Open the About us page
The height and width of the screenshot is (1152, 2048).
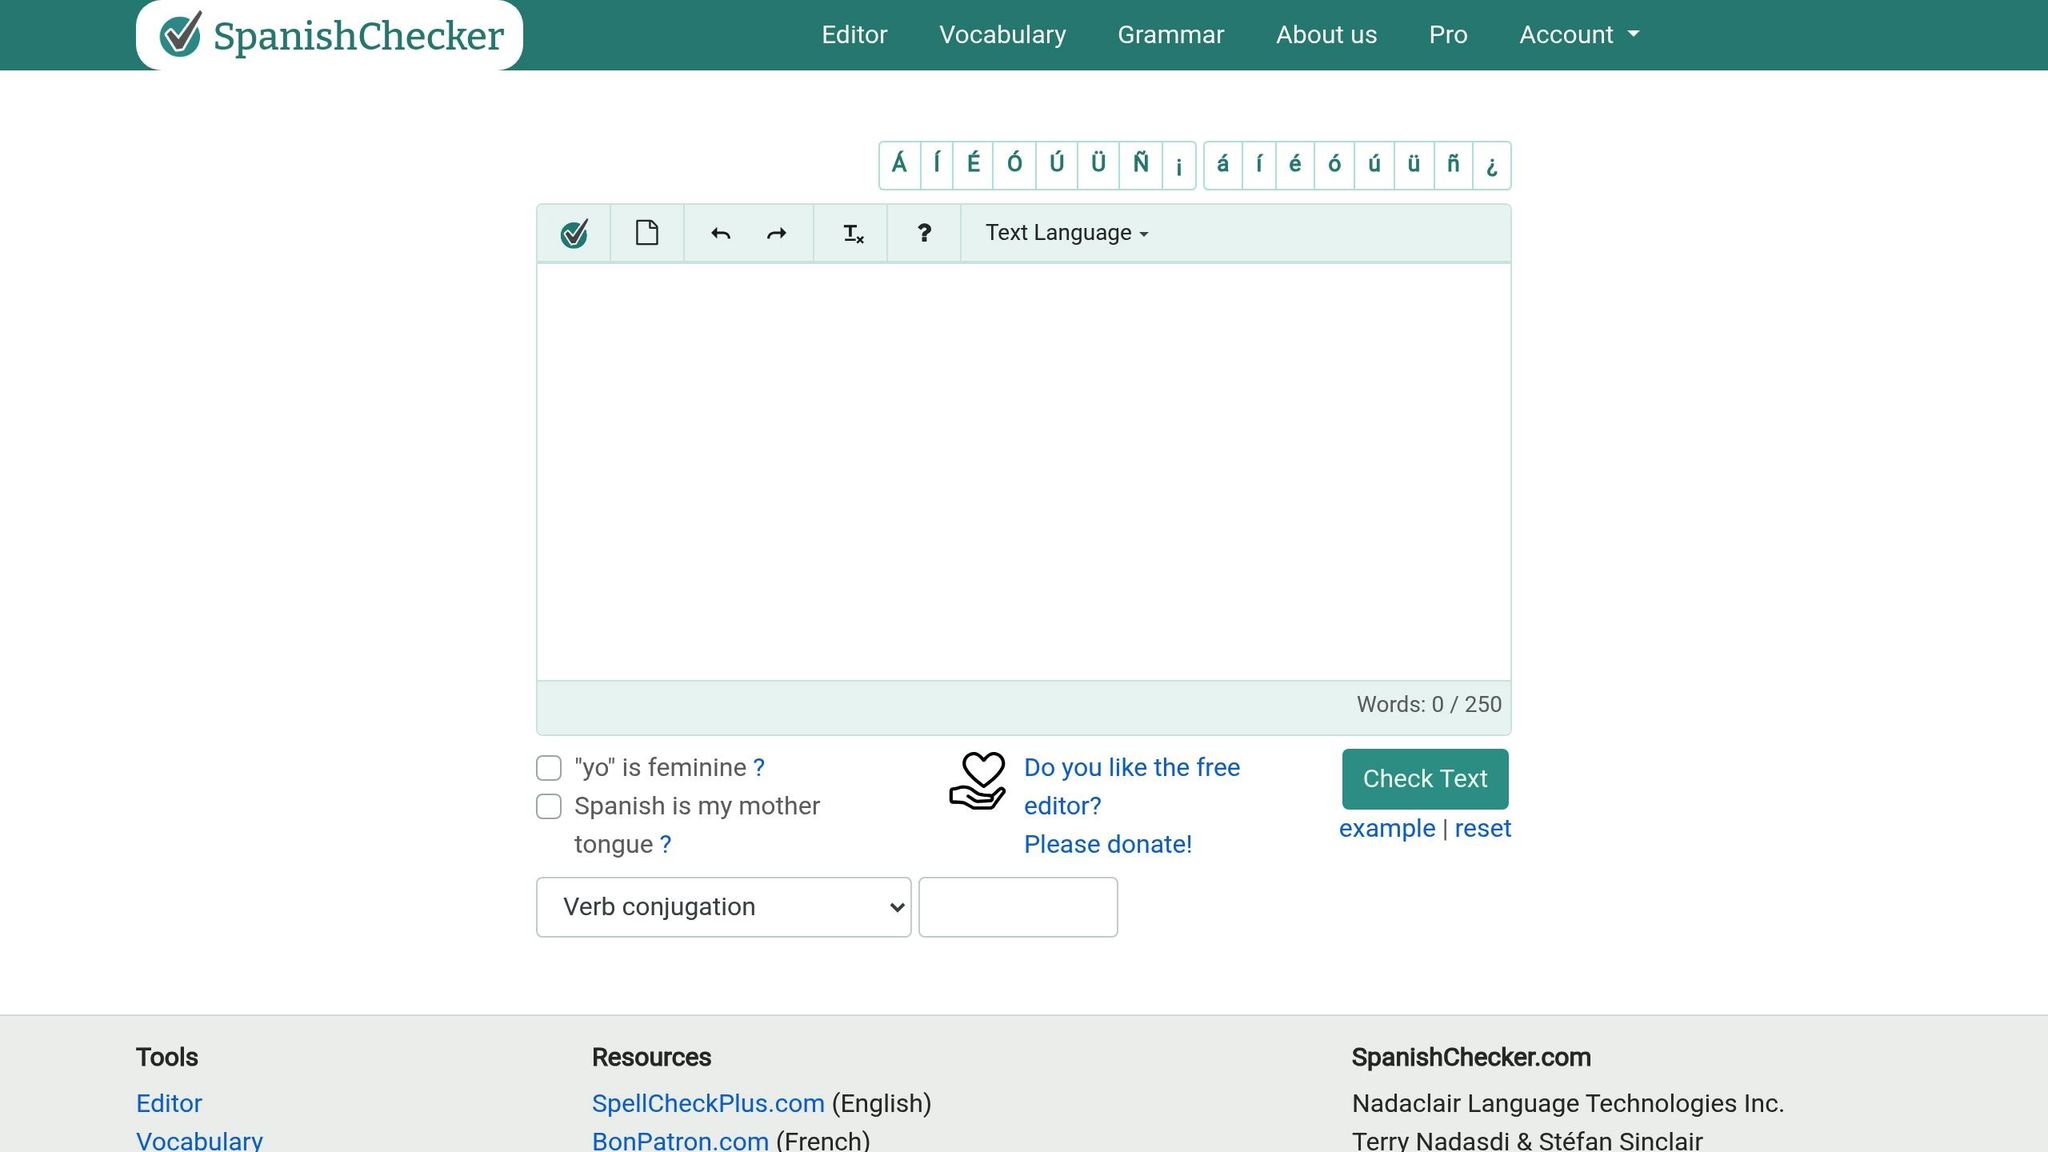(1326, 35)
